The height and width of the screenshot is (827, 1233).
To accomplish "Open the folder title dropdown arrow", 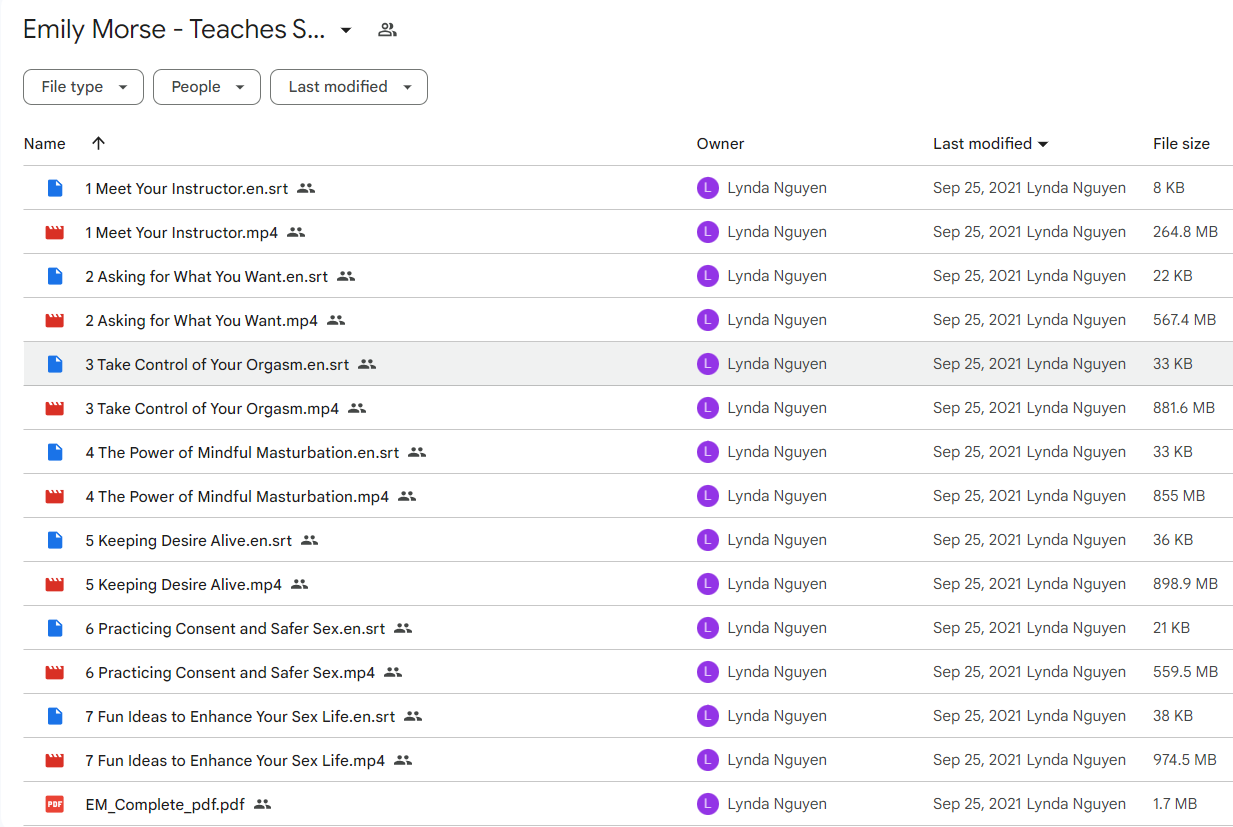I will tap(346, 30).
